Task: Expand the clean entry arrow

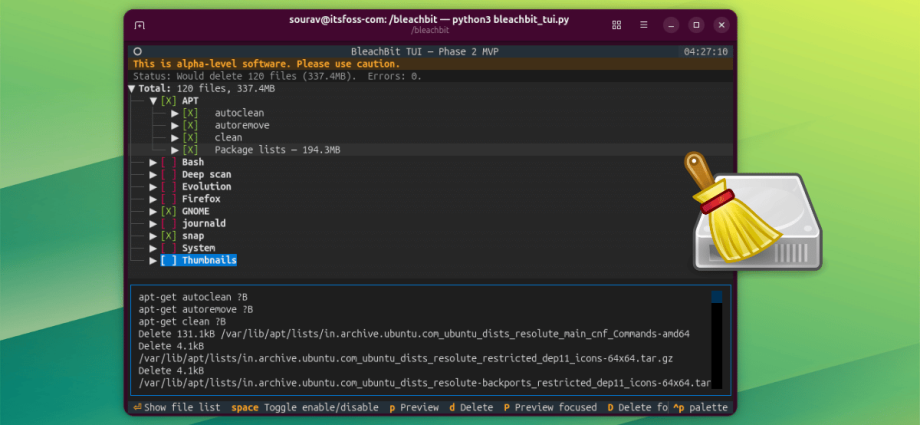Action: point(175,138)
